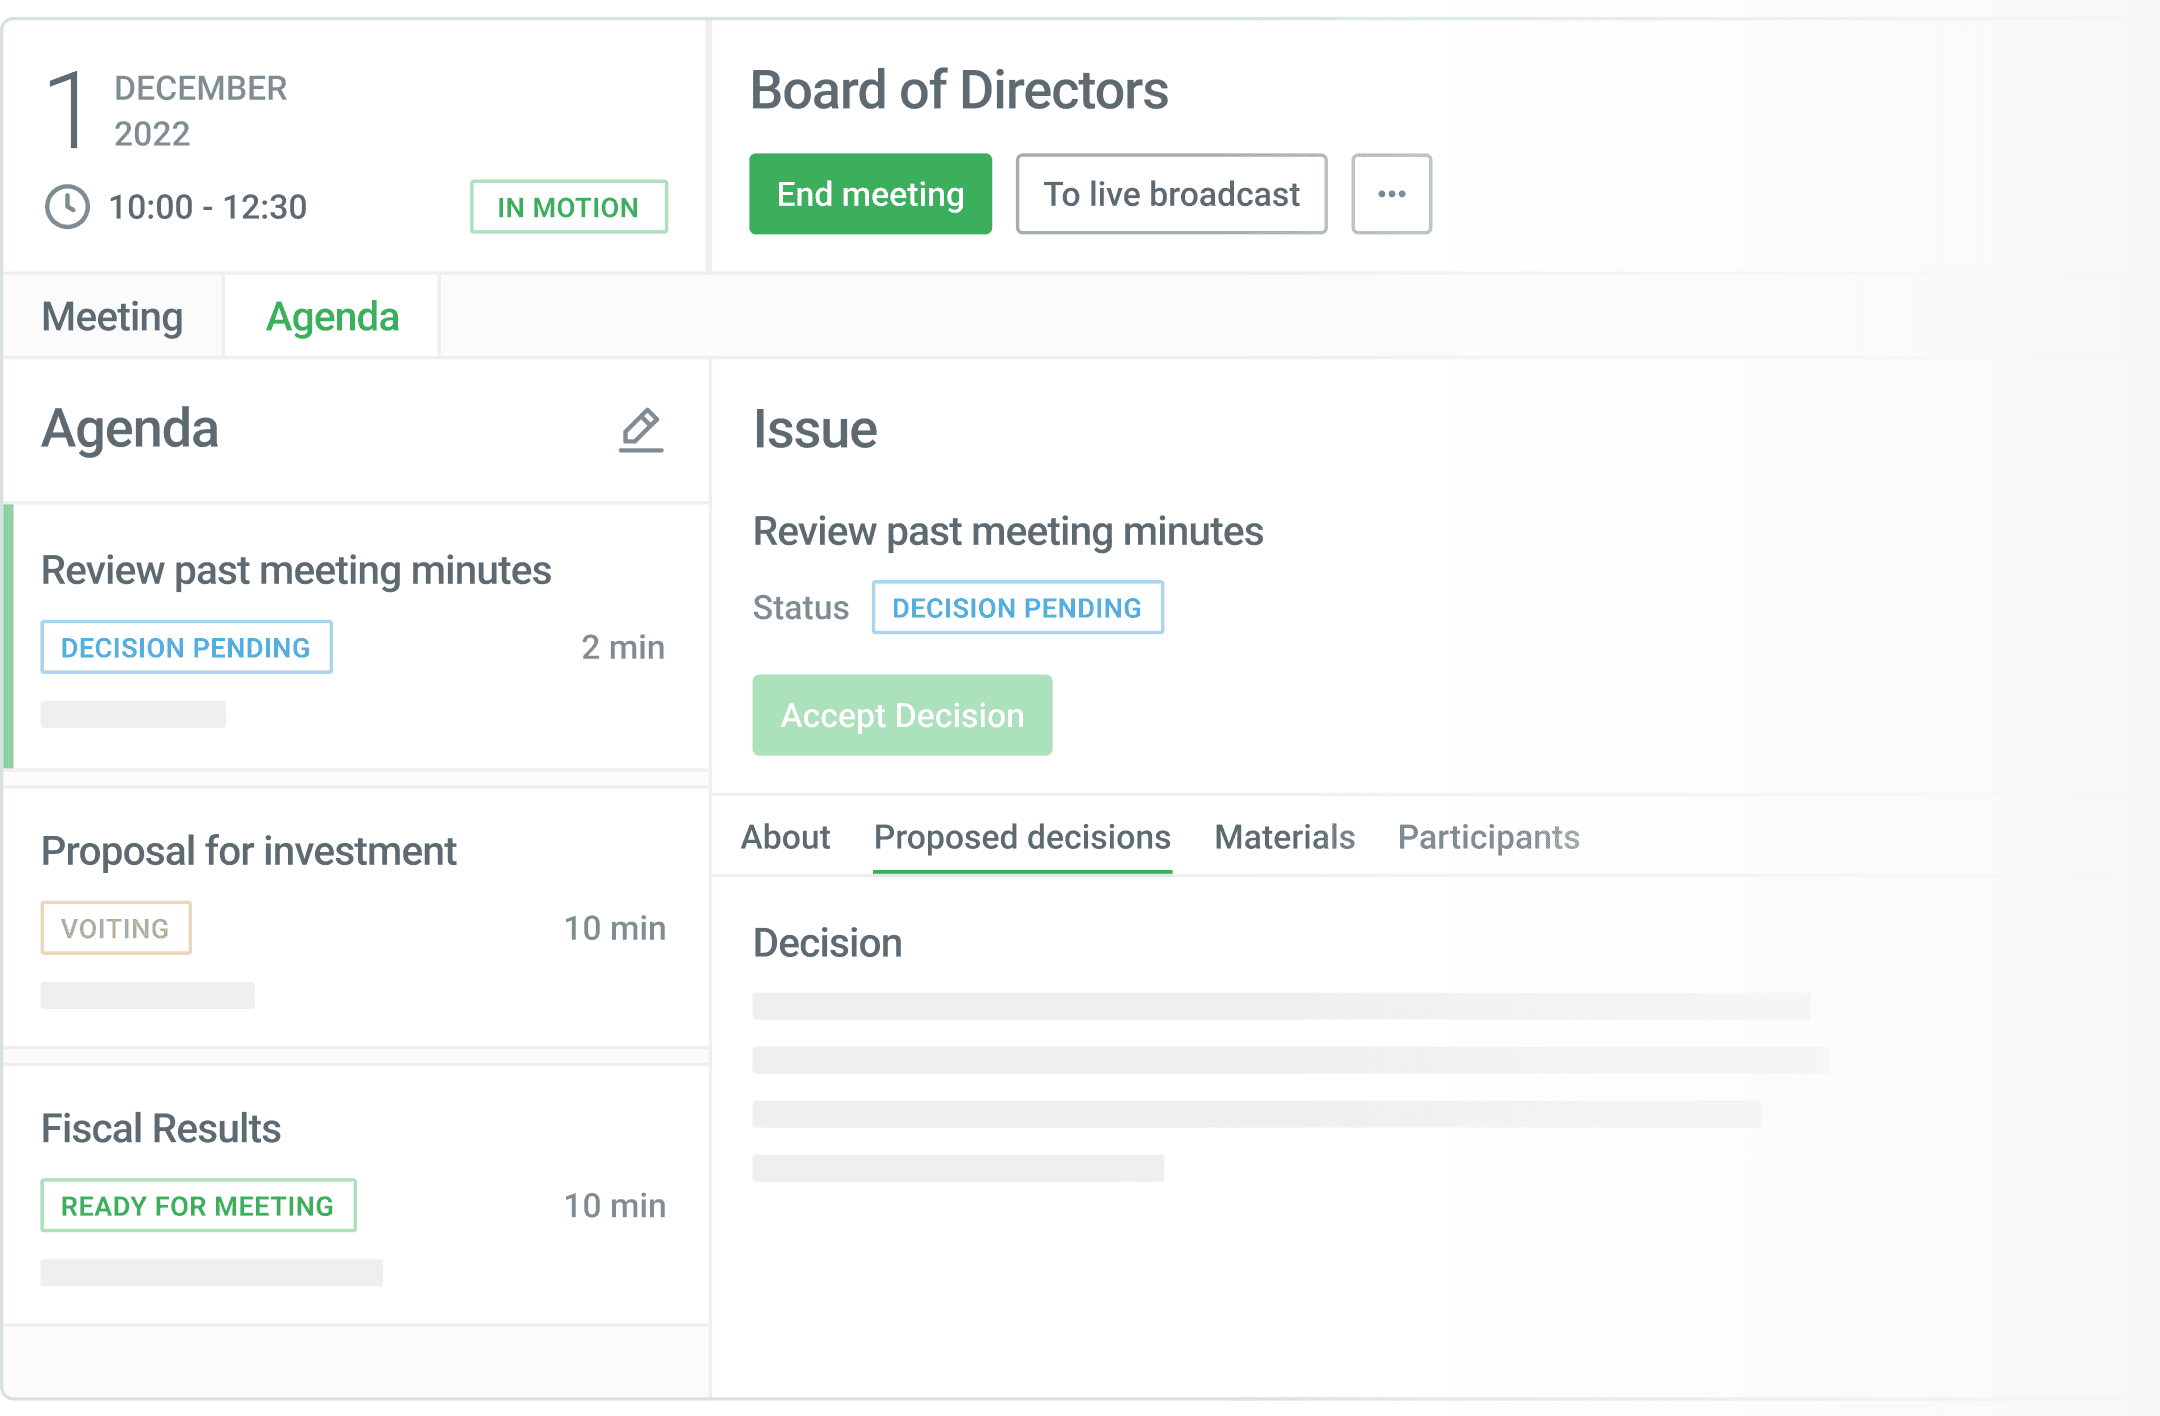Select the Review past meeting minutes agenda item
The height and width of the screenshot is (1416, 2160).
(x=296, y=571)
